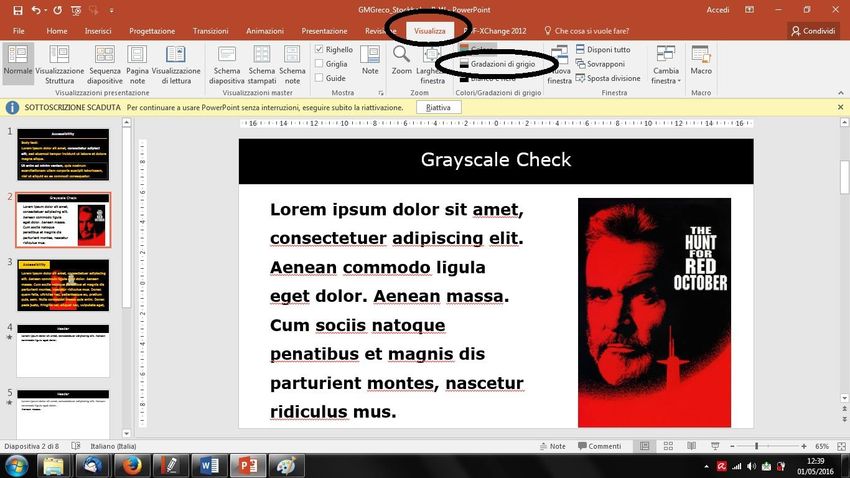The width and height of the screenshot is (850, 478).
Task: Open the File tab
Action: click(18, 31)
